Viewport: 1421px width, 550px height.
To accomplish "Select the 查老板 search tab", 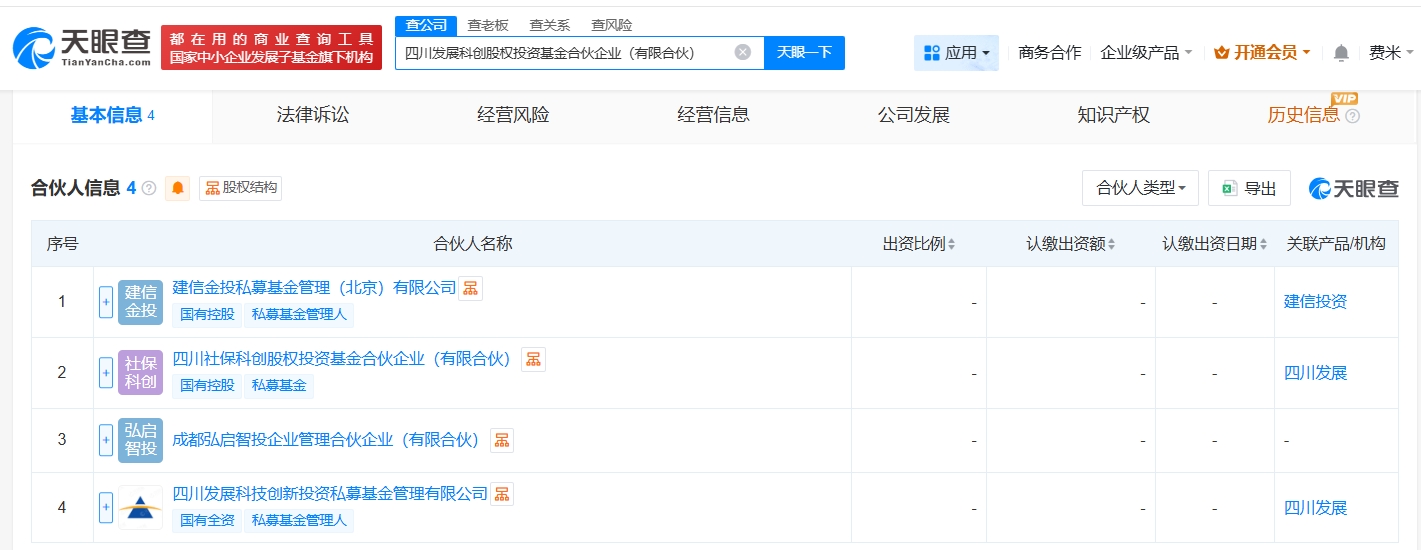I will [488, 25].
